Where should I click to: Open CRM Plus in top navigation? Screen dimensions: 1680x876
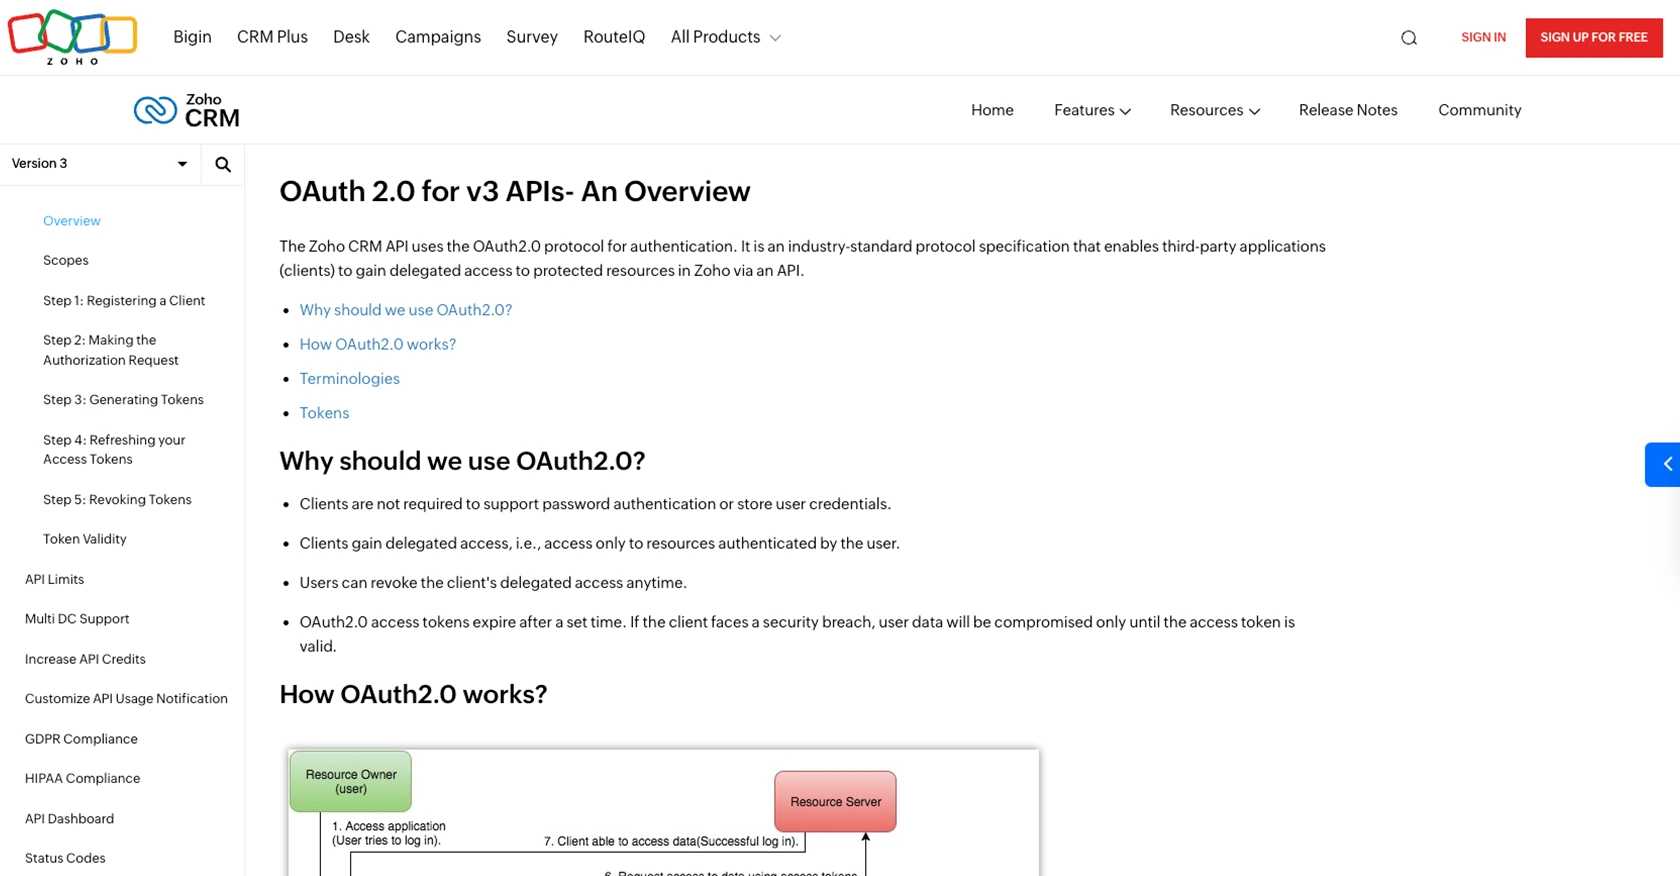(x=272, y=37)
